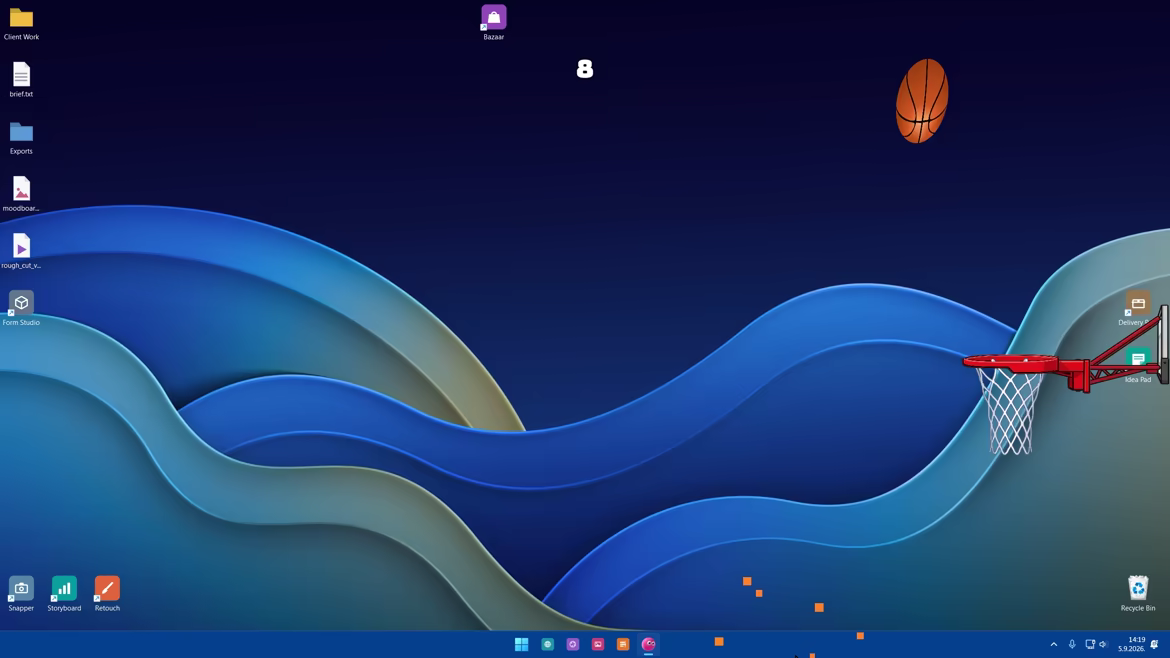Open the brief.txt file
Image resolution: width=1170 pixels, height=658 pixels.
click(21, 81)
